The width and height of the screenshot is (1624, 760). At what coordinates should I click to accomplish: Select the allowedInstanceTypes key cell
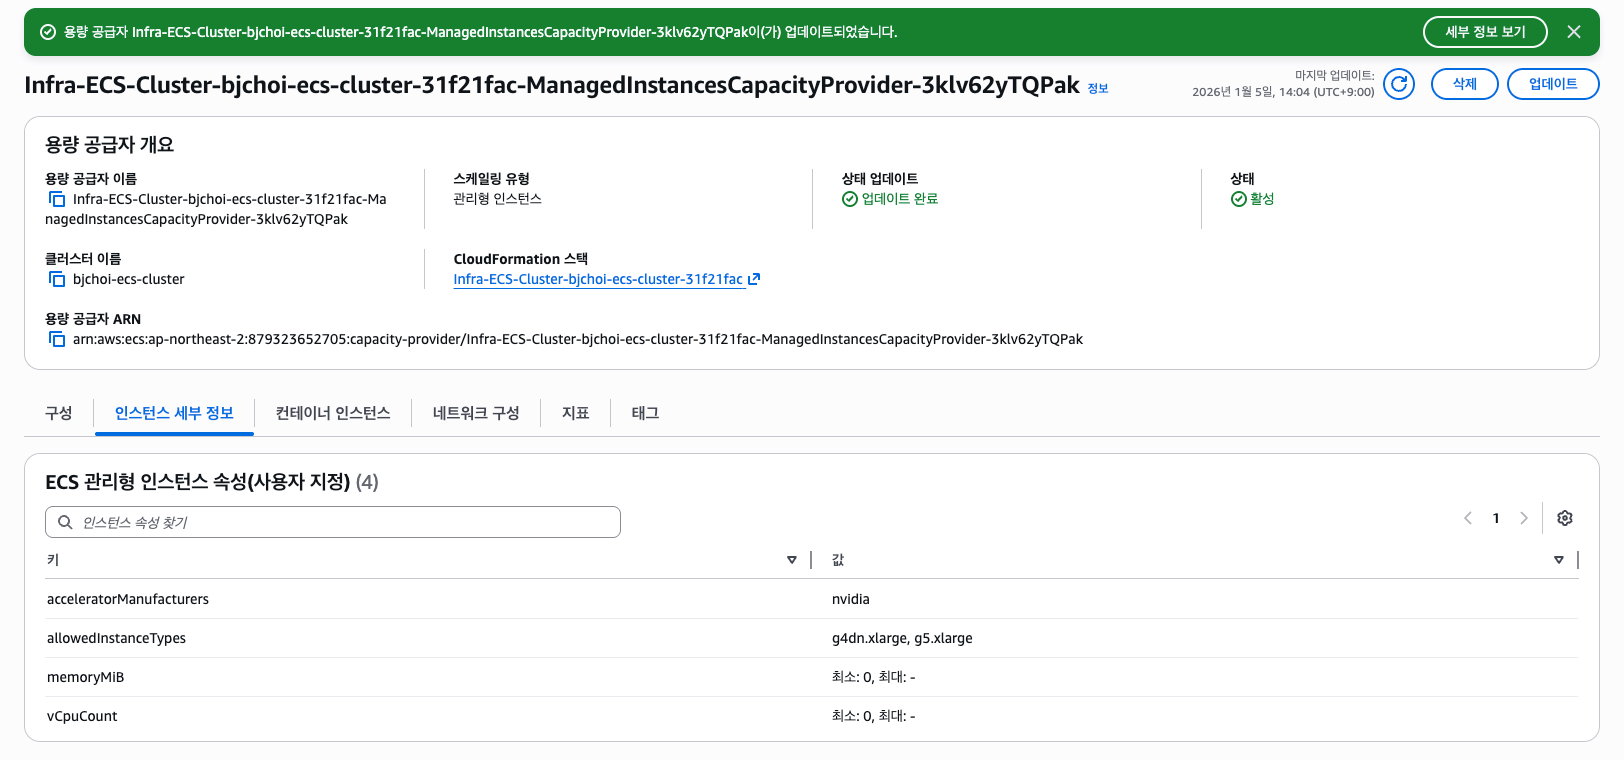pyautogui.click(x=116, y=638)
